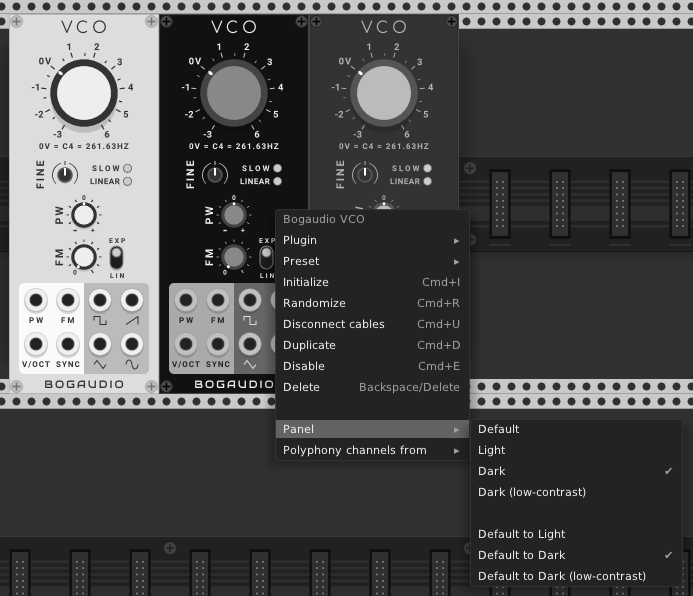Select Disable in the module menu
The height and width of the screenshot is (596, 693).
pyautogui.click(x=372, y=366)
